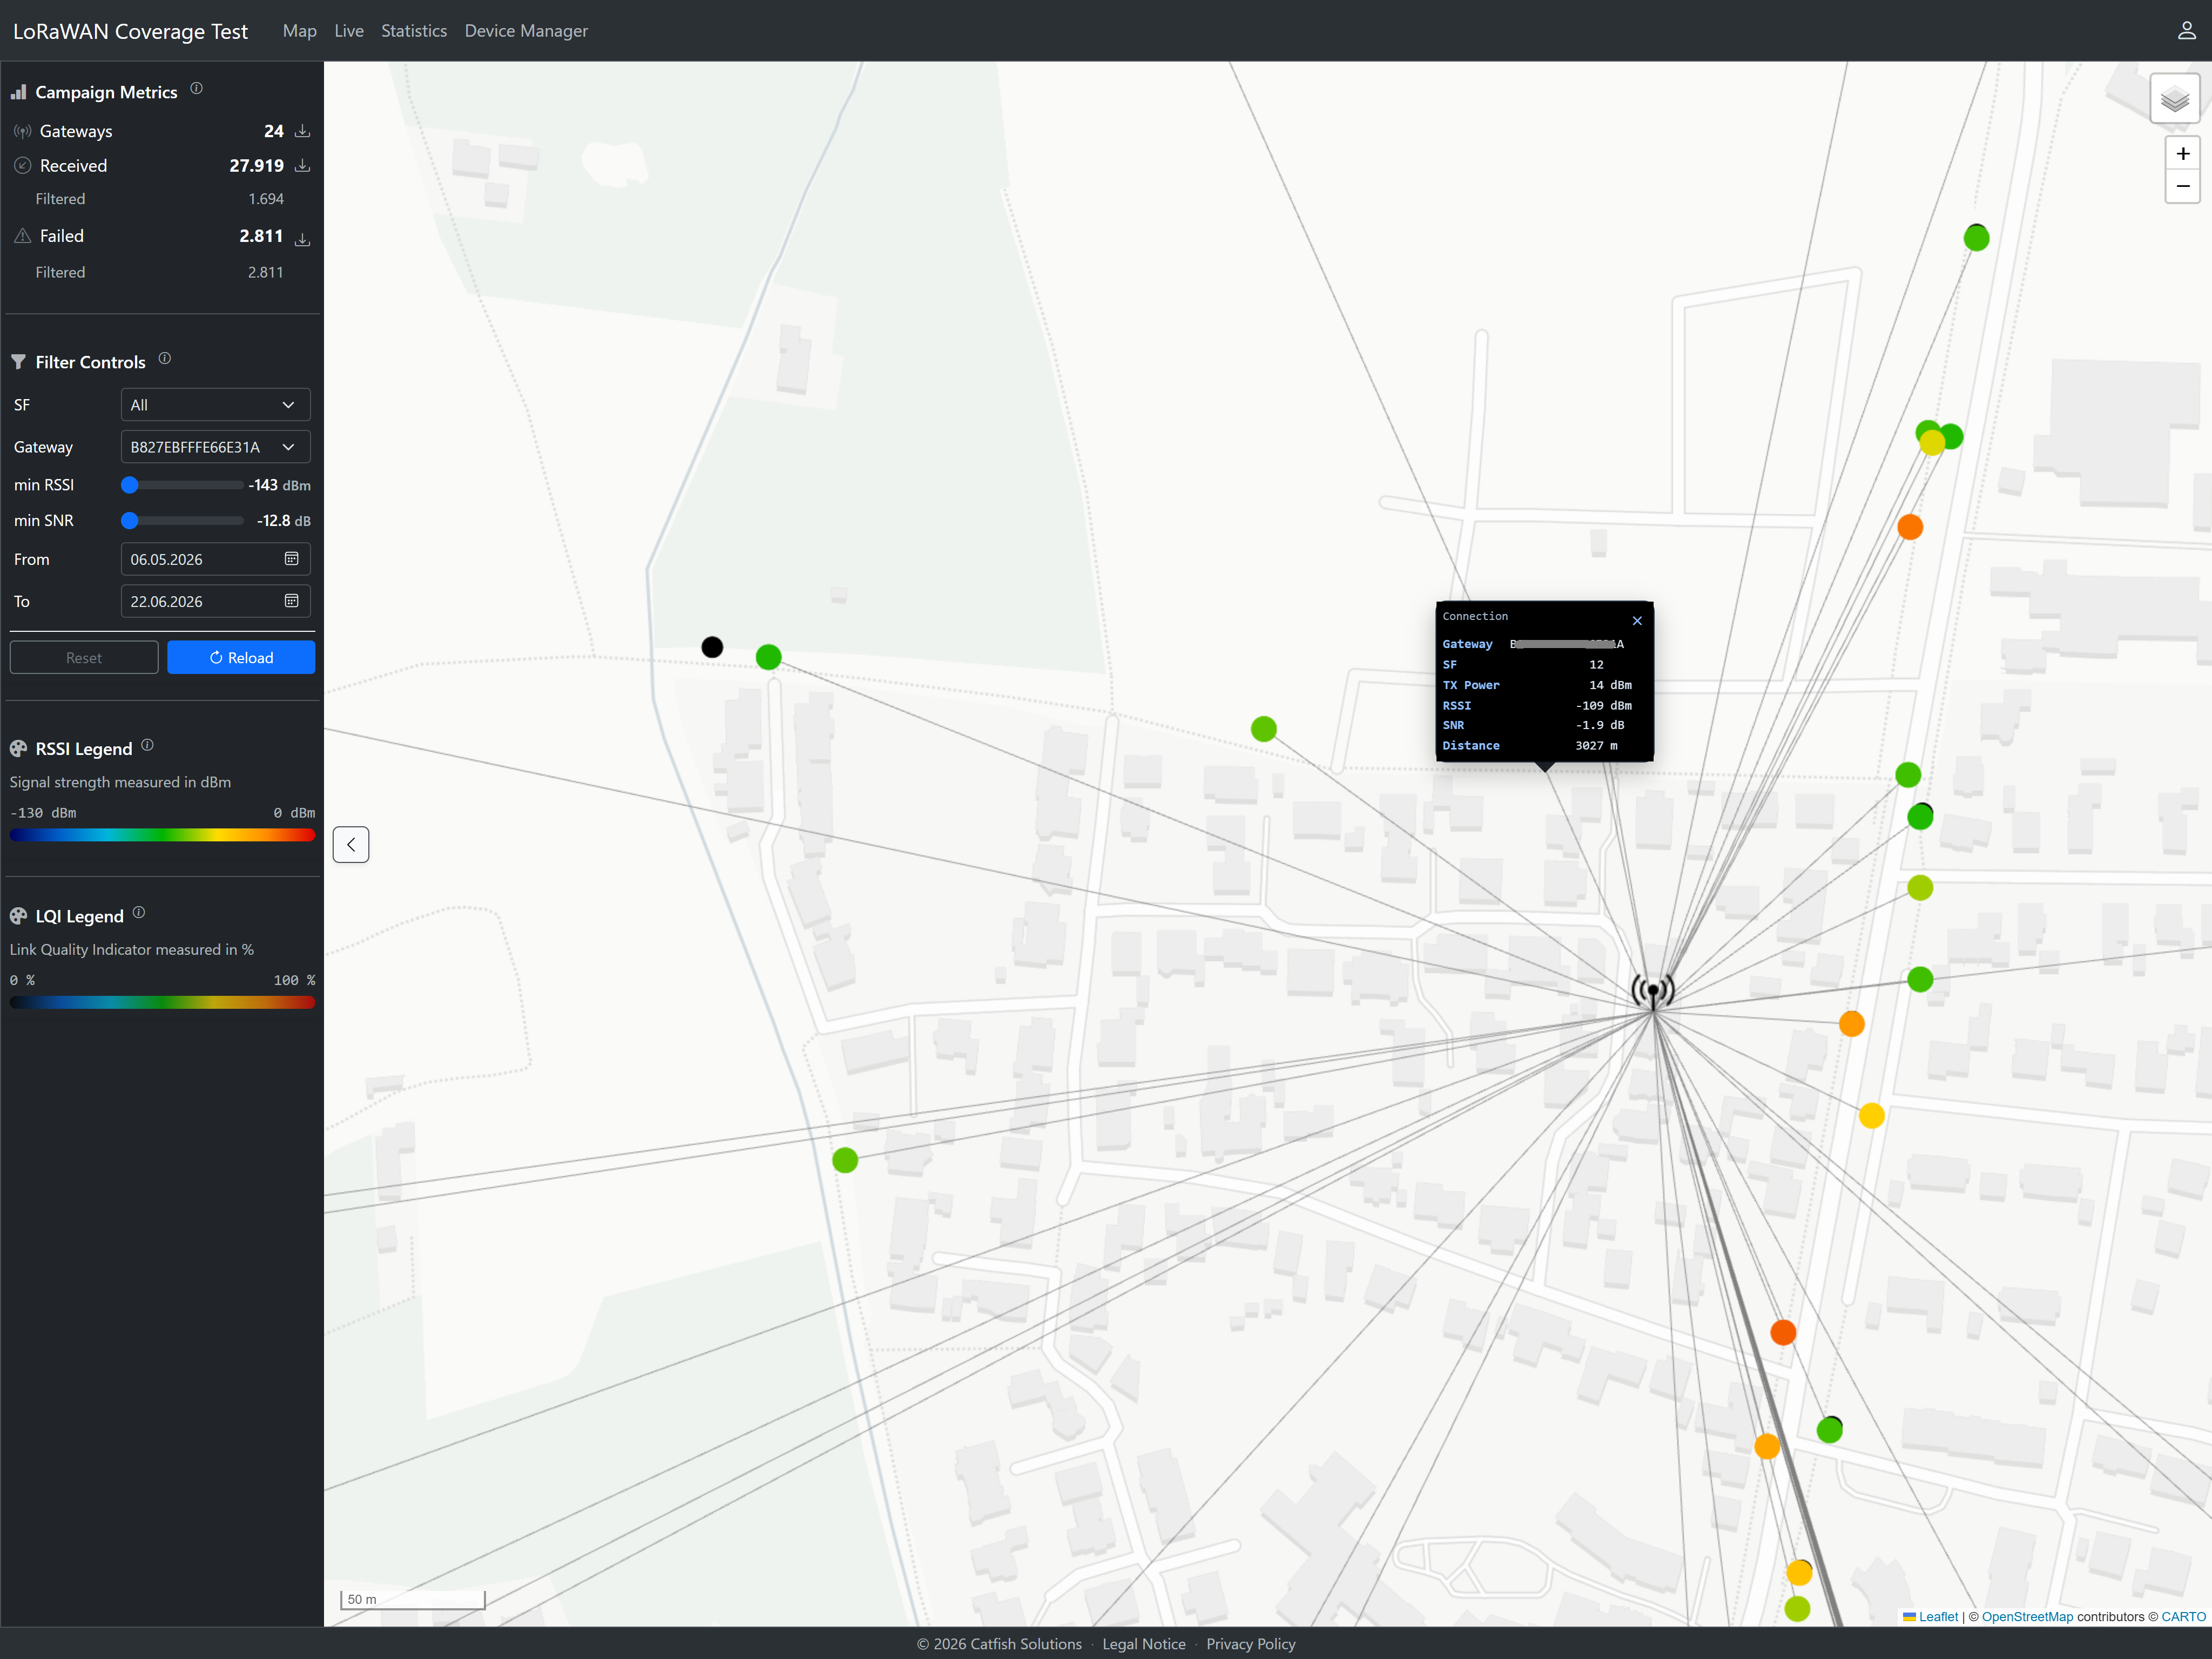The height and width of the screenshot is (1659, 2212).
Task: Show Filter Controls info tooltip
Action: (x=165, y=358)
